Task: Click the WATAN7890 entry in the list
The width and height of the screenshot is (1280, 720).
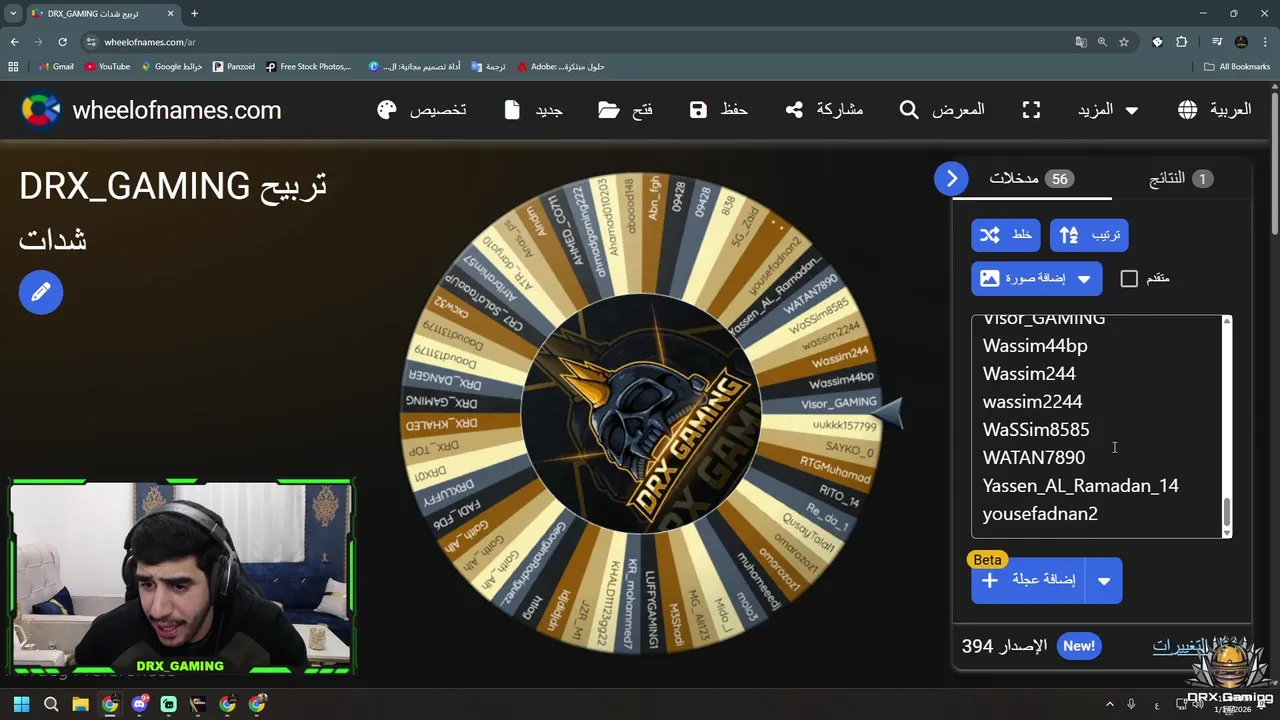Action: pos(1033,458)
